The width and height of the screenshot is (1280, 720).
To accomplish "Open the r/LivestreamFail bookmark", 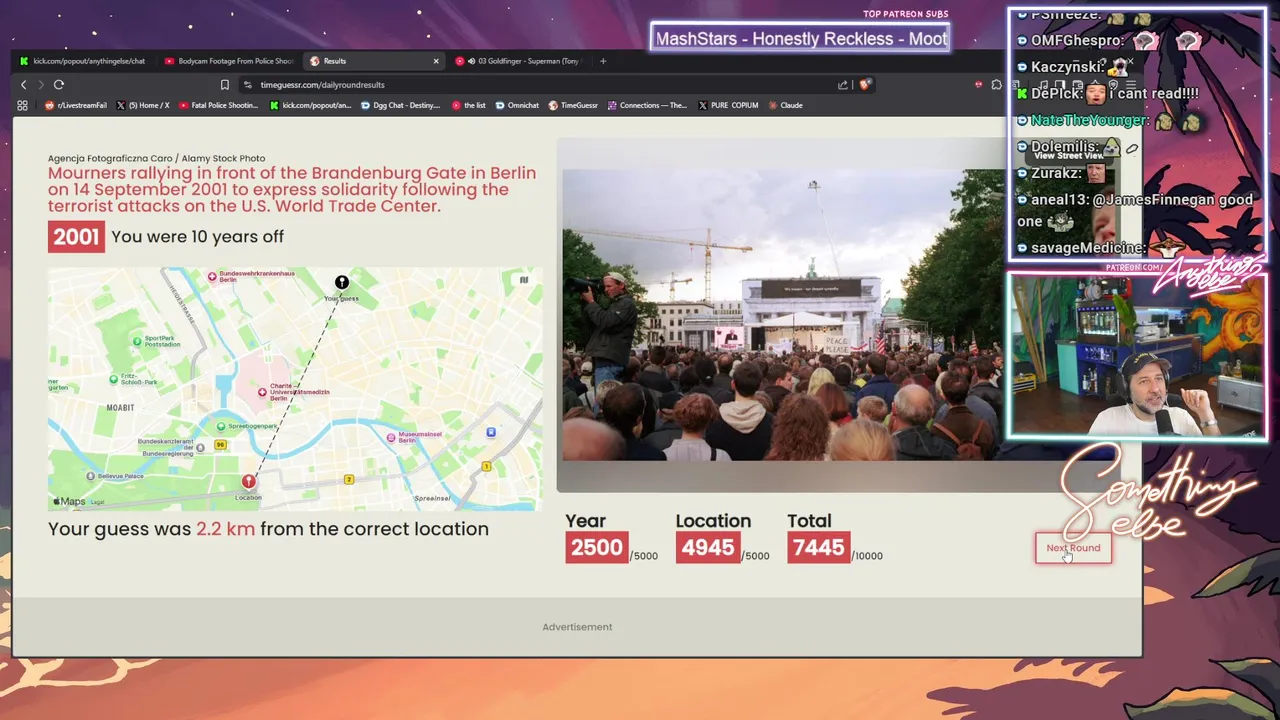I will point(75,105).
